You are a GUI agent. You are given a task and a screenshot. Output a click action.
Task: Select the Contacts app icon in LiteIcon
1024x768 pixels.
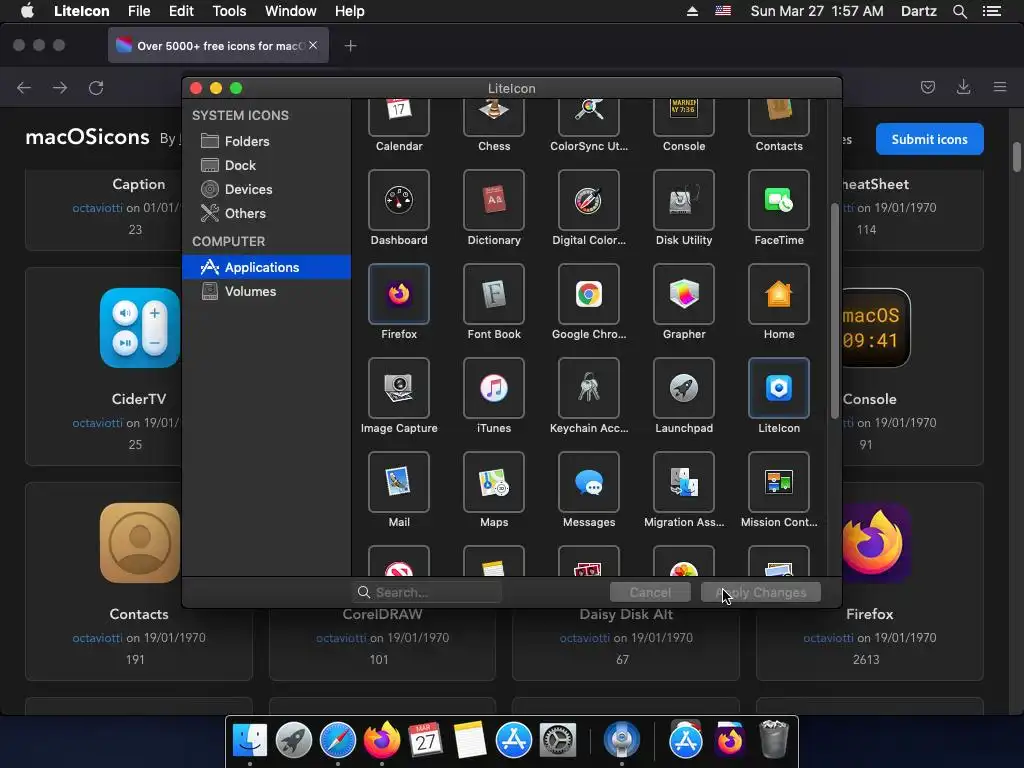[779, 118]
